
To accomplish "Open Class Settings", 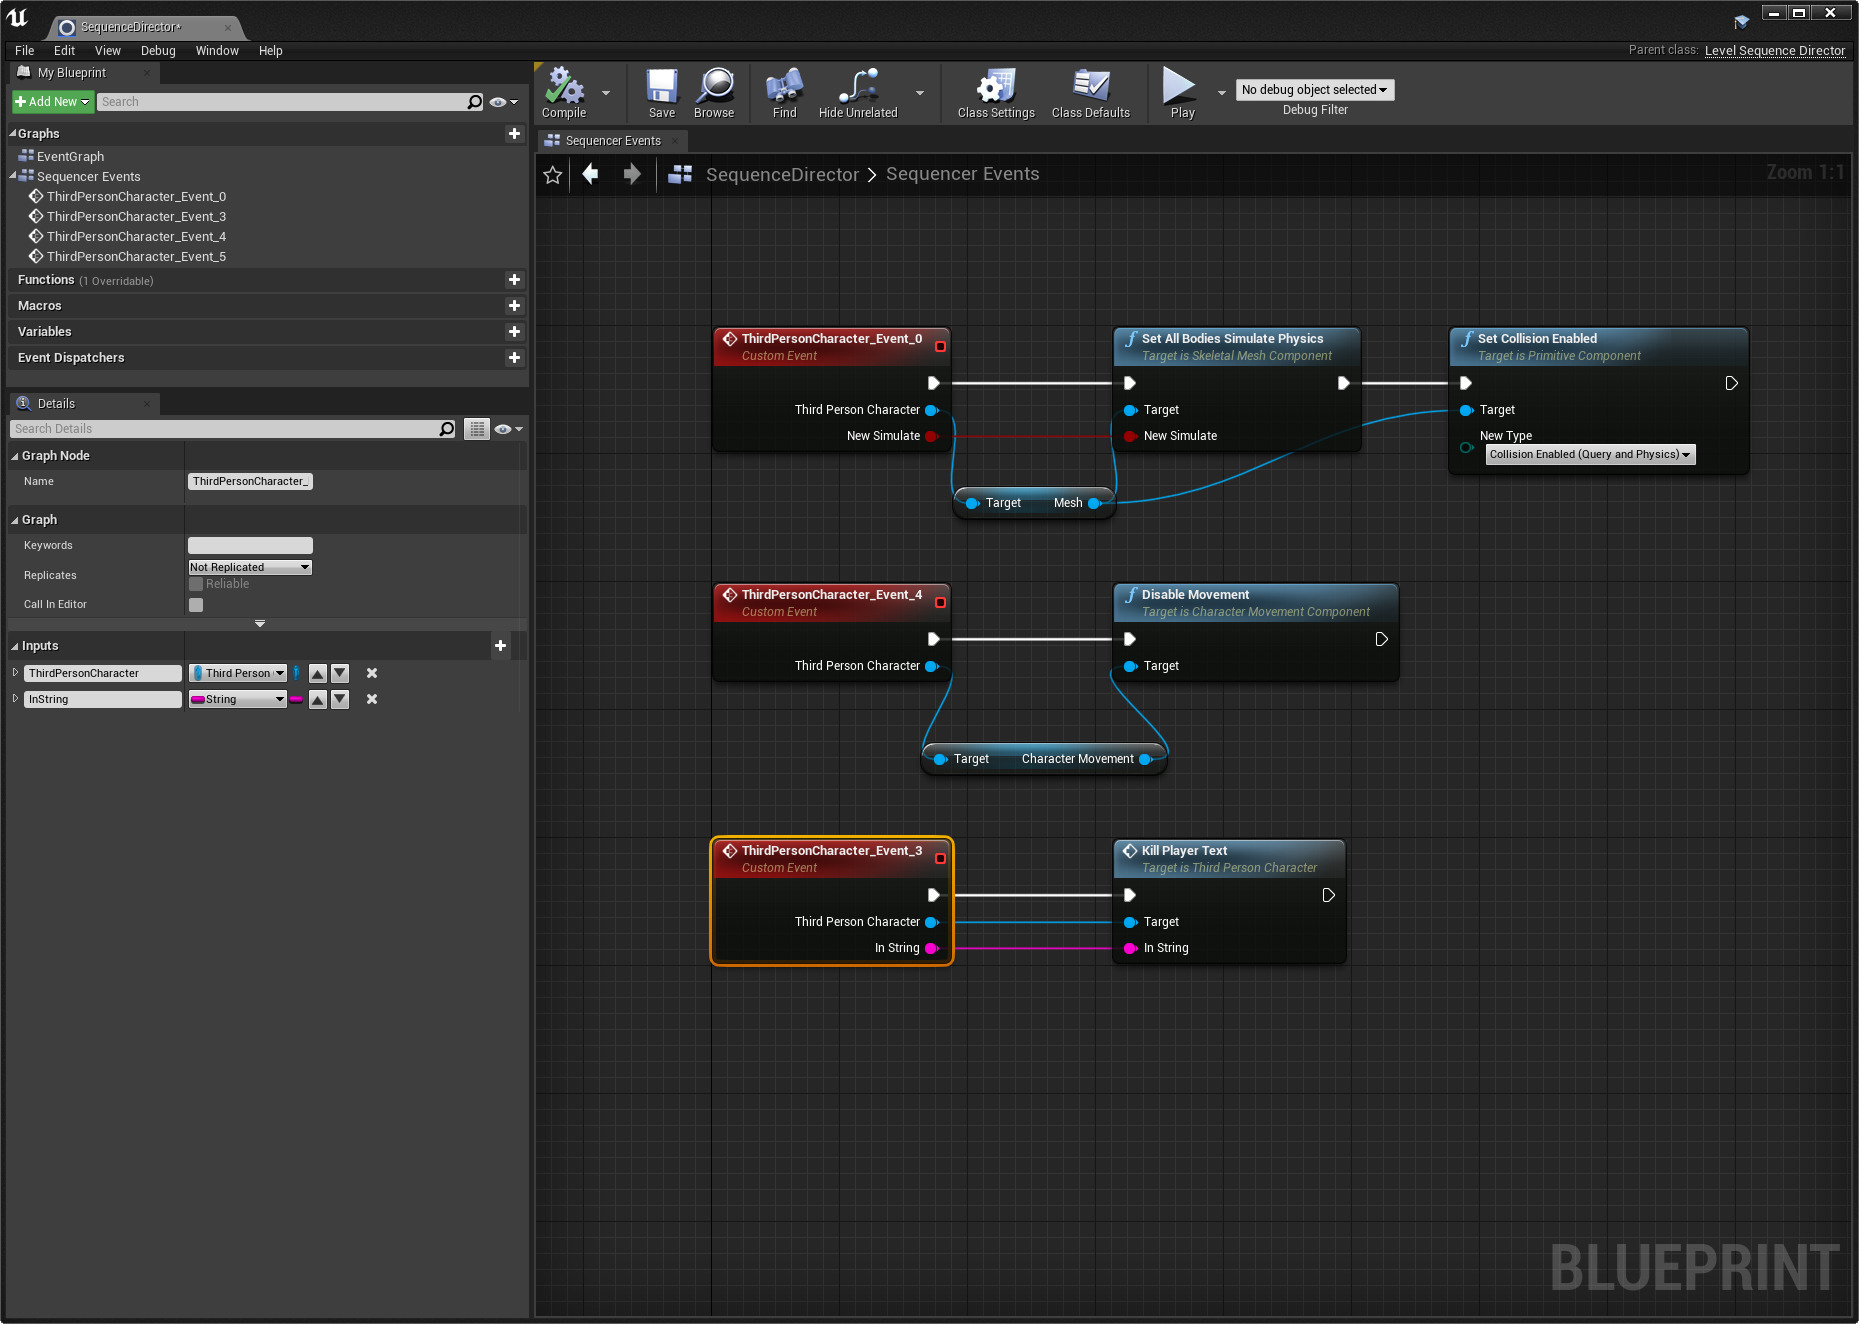I will (x=995, y=92).
